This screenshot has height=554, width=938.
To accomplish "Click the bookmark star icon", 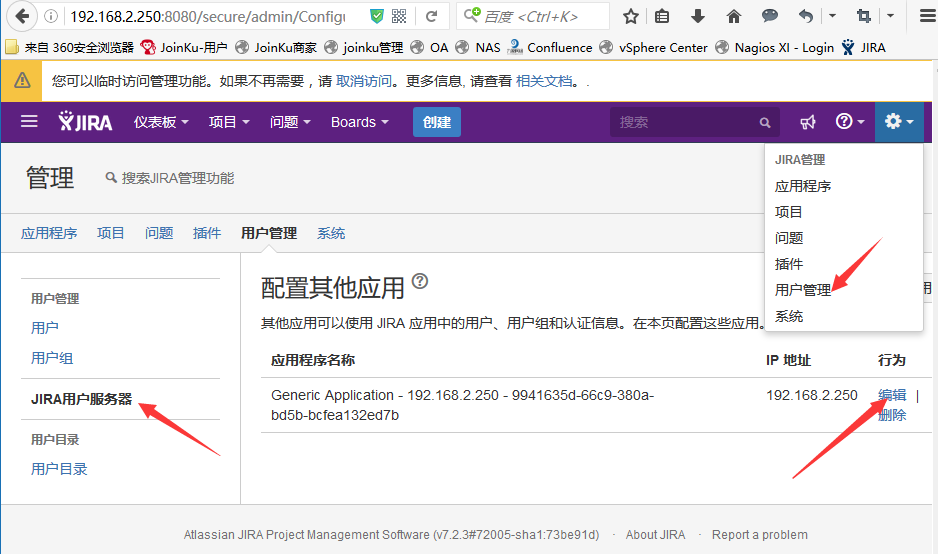I will 631,16.
